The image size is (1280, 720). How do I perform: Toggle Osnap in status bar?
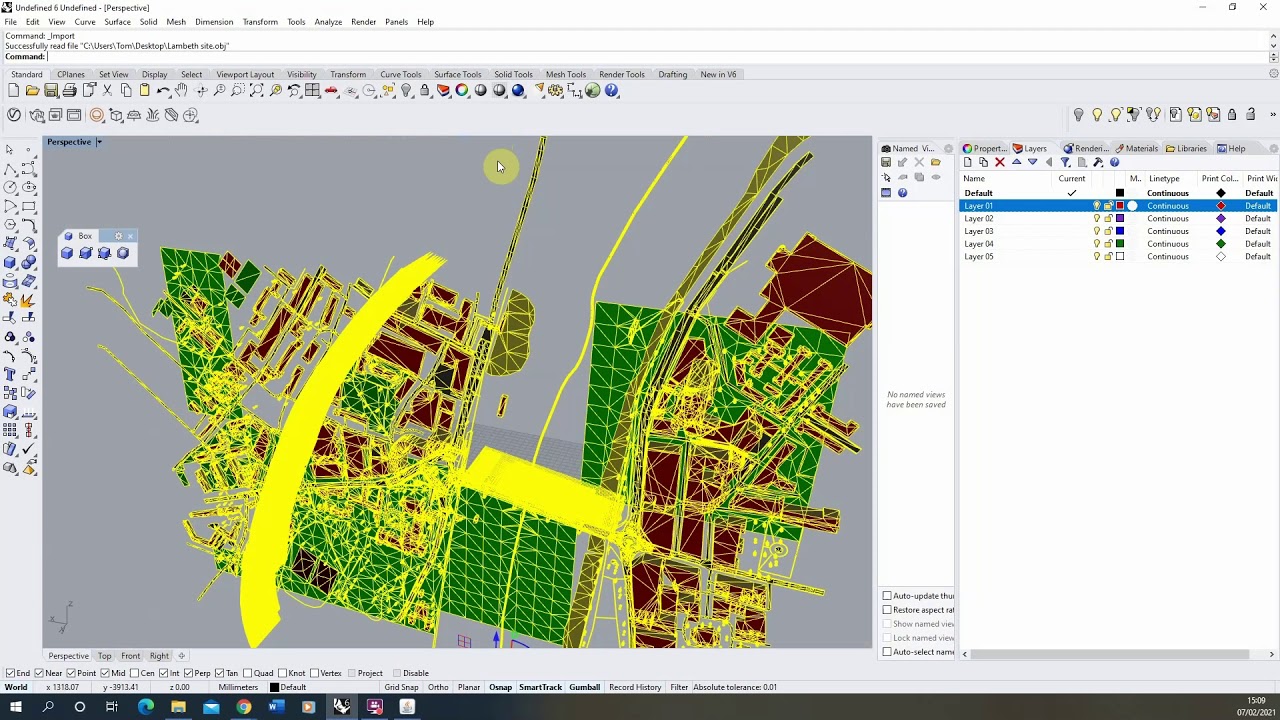point(500,687)
